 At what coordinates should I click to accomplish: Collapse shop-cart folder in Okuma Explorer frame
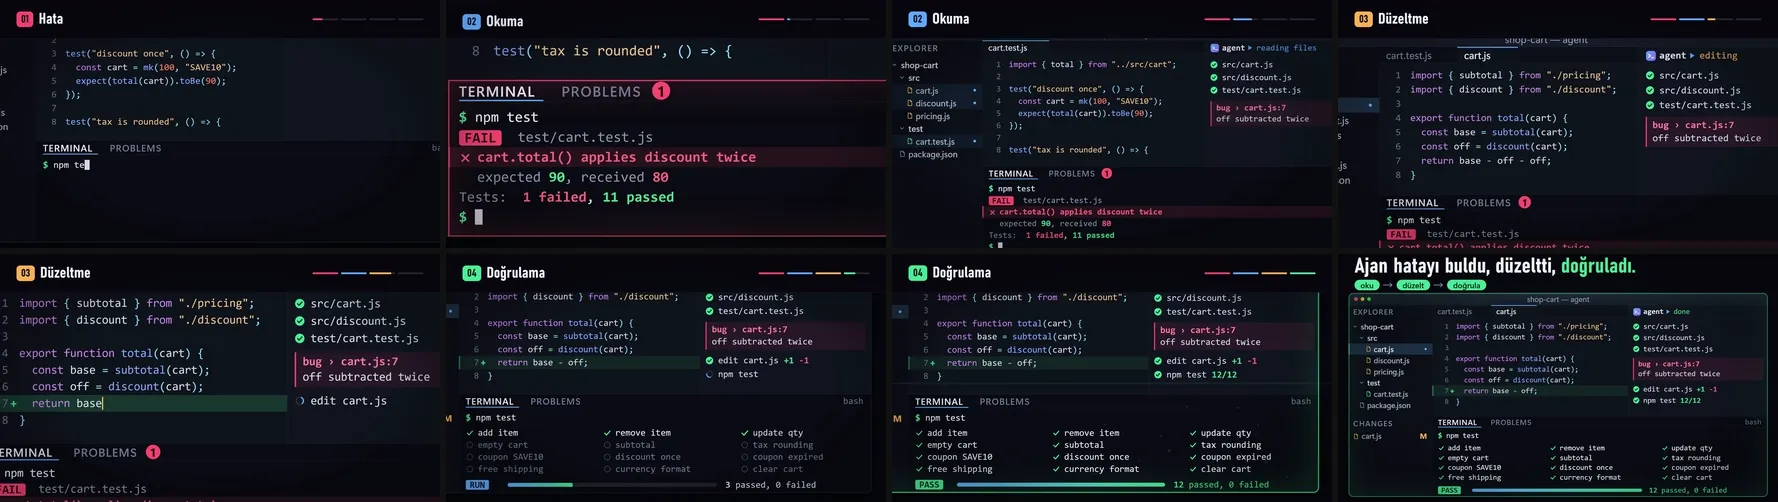895,66
